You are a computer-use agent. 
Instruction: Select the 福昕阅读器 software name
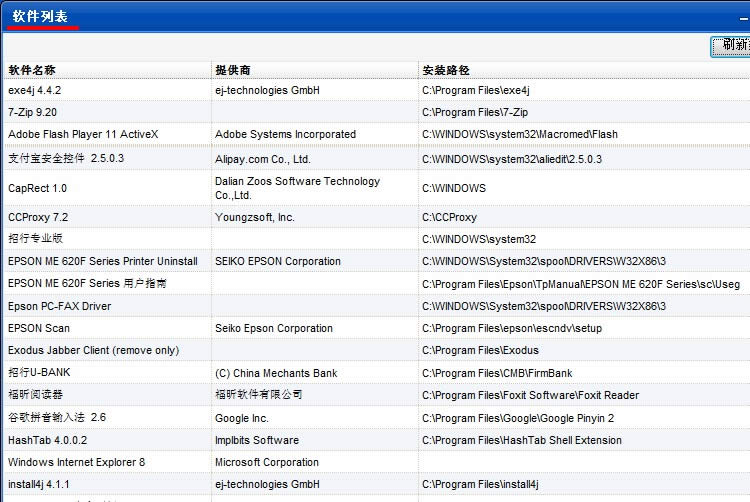tap(35, 394)
